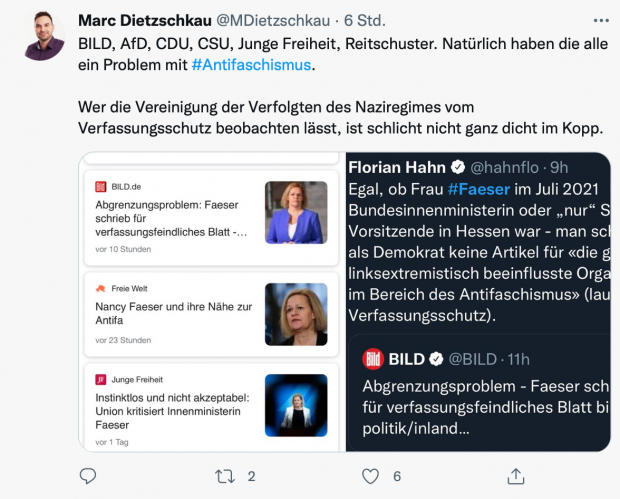The width and height of the screenshot is (620, 499).
Task: Click the reply speech bubble icon
Action: [x=88, y=476]
